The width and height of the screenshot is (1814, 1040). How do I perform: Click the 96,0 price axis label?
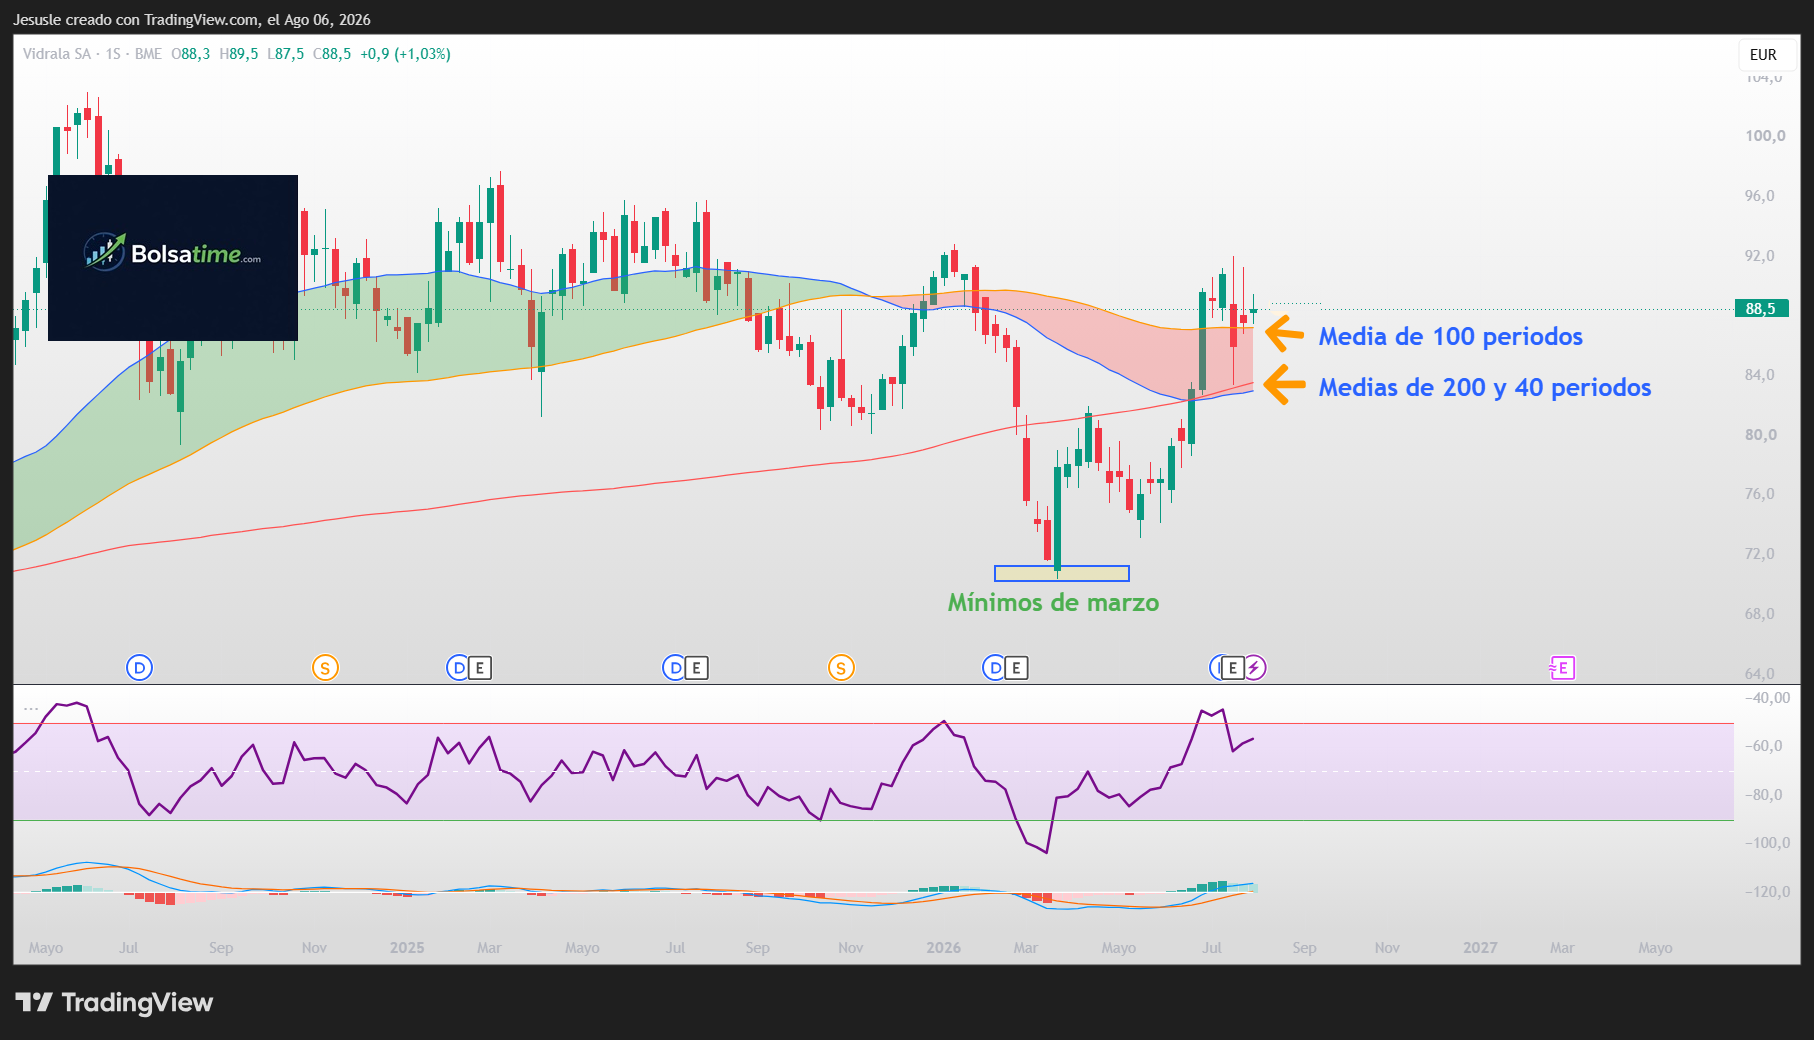pyautogui.click(x=1760, y=196)
